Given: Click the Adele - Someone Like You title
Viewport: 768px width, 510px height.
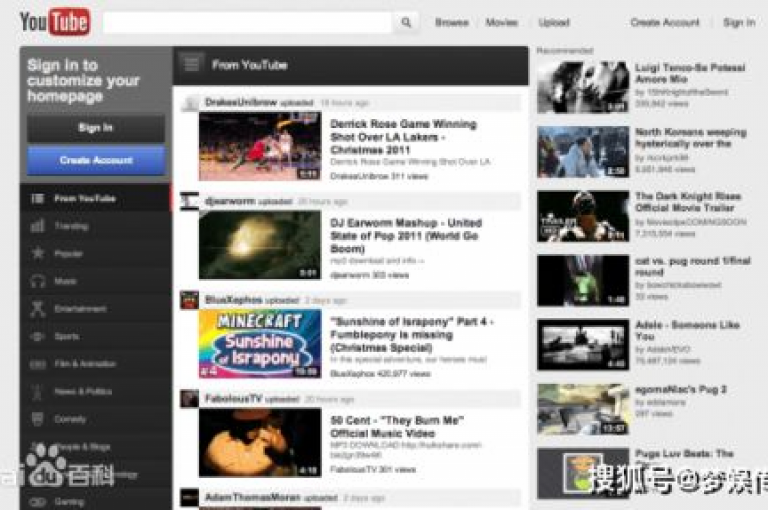Looking at the screenshot, I should point(687,331).
